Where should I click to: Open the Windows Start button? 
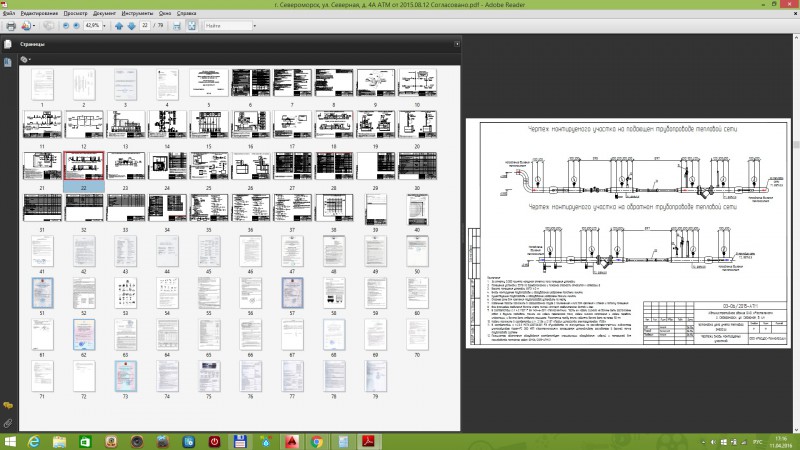(9, 441)
